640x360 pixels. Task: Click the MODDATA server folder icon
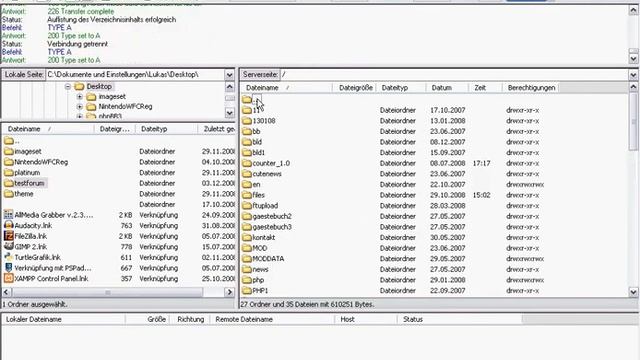tap(247, 259)
